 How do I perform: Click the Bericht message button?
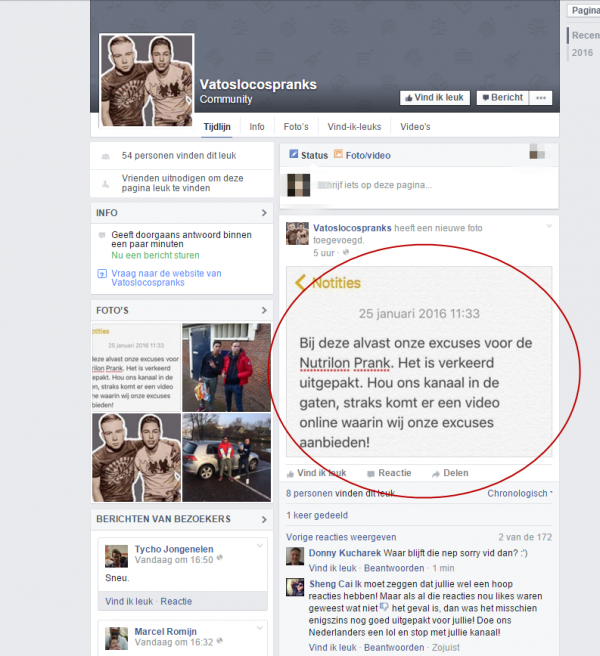[x=503, y=98]
